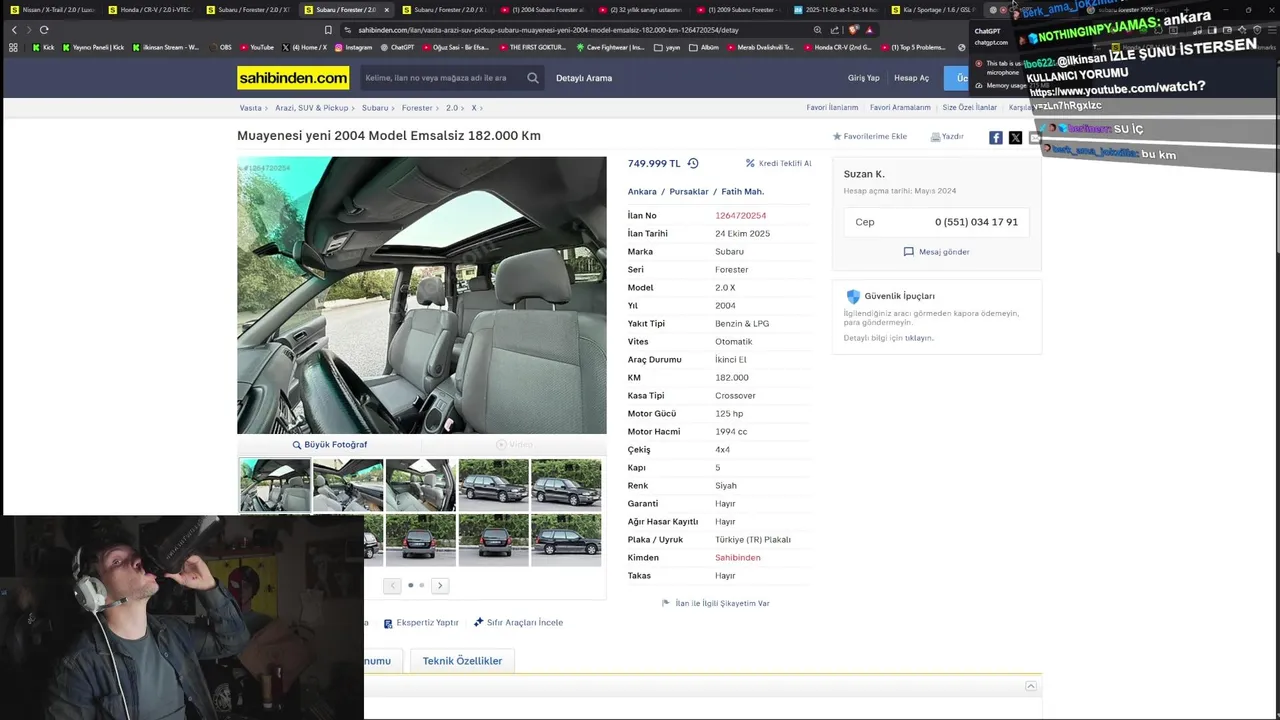
Task: Click the search input field
Action: [440, 78]
